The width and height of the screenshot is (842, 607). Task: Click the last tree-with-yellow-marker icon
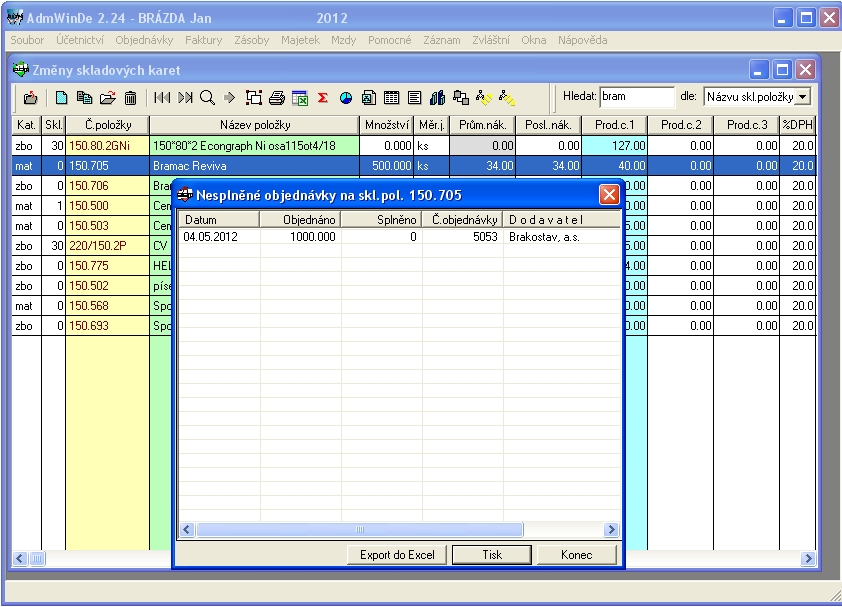point(507,98)
